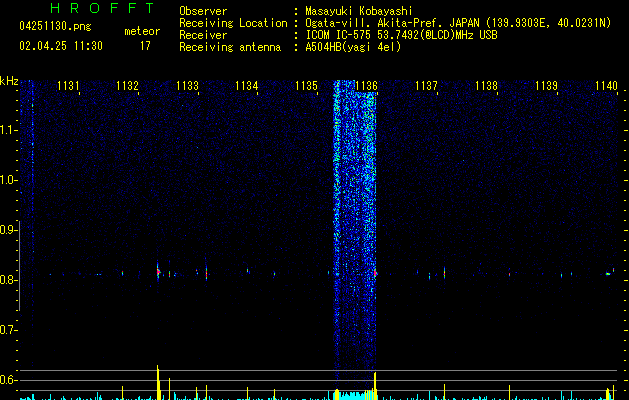Click the 'Receiving Location' label
The width and height of the screenshot is (629, 400).
click(x=233, y=23)
